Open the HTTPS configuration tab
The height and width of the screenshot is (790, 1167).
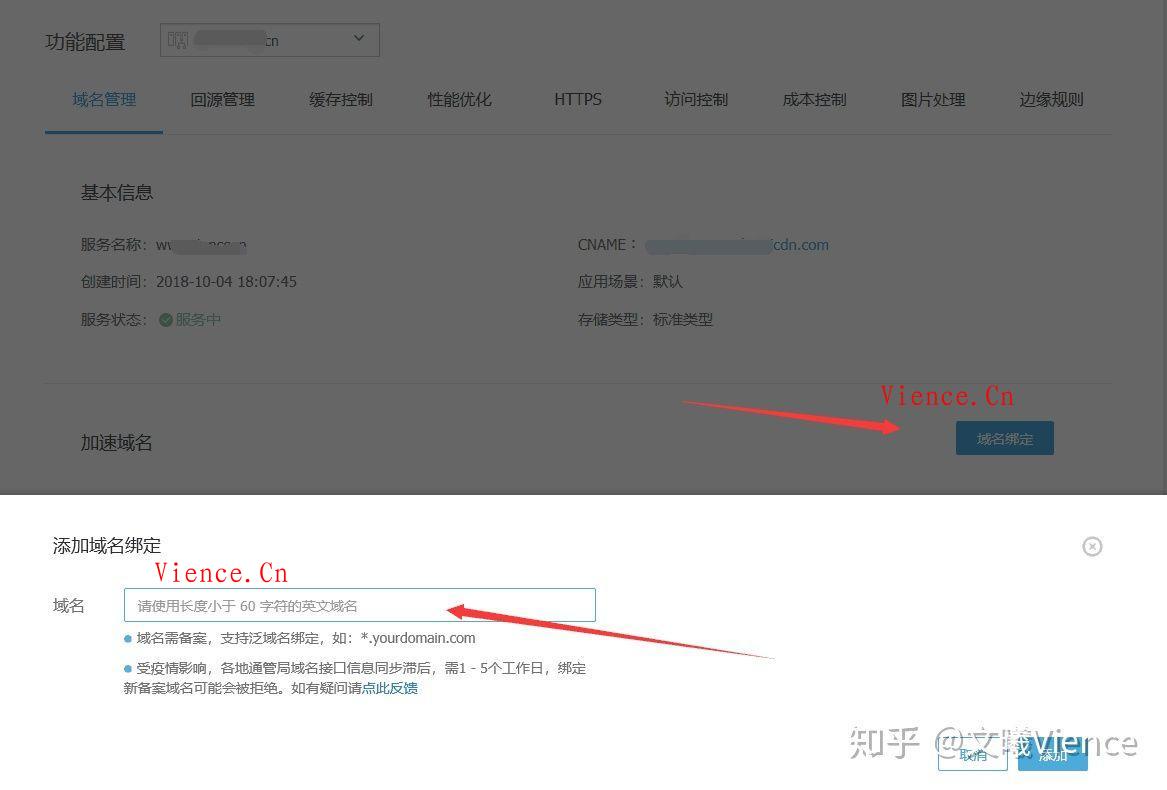coord(577,99)
